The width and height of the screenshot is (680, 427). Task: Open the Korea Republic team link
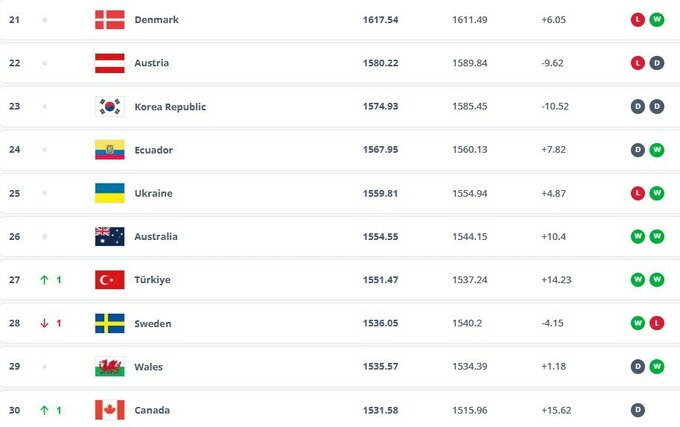(170, 107)
